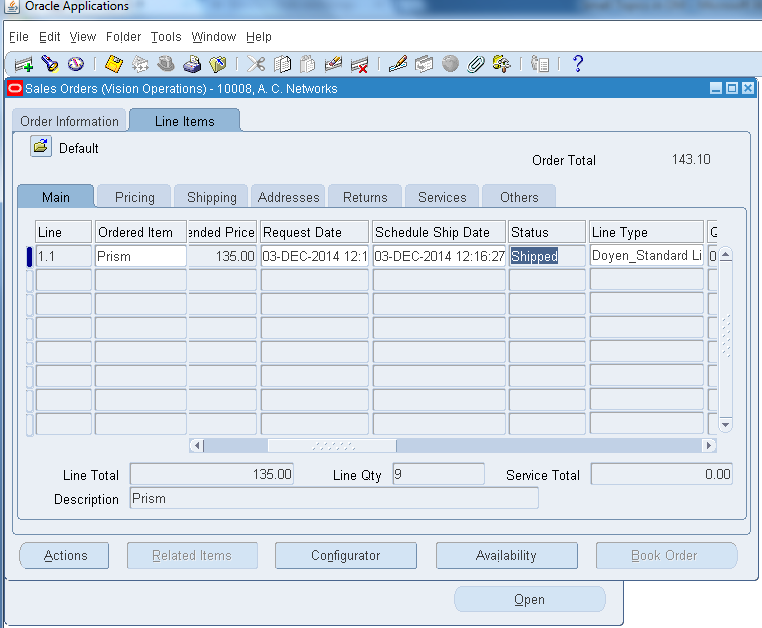The height and width of the screenshot is (628, 762).
Task: Click the Line cell with value 1.1
Action: point(64,256)
